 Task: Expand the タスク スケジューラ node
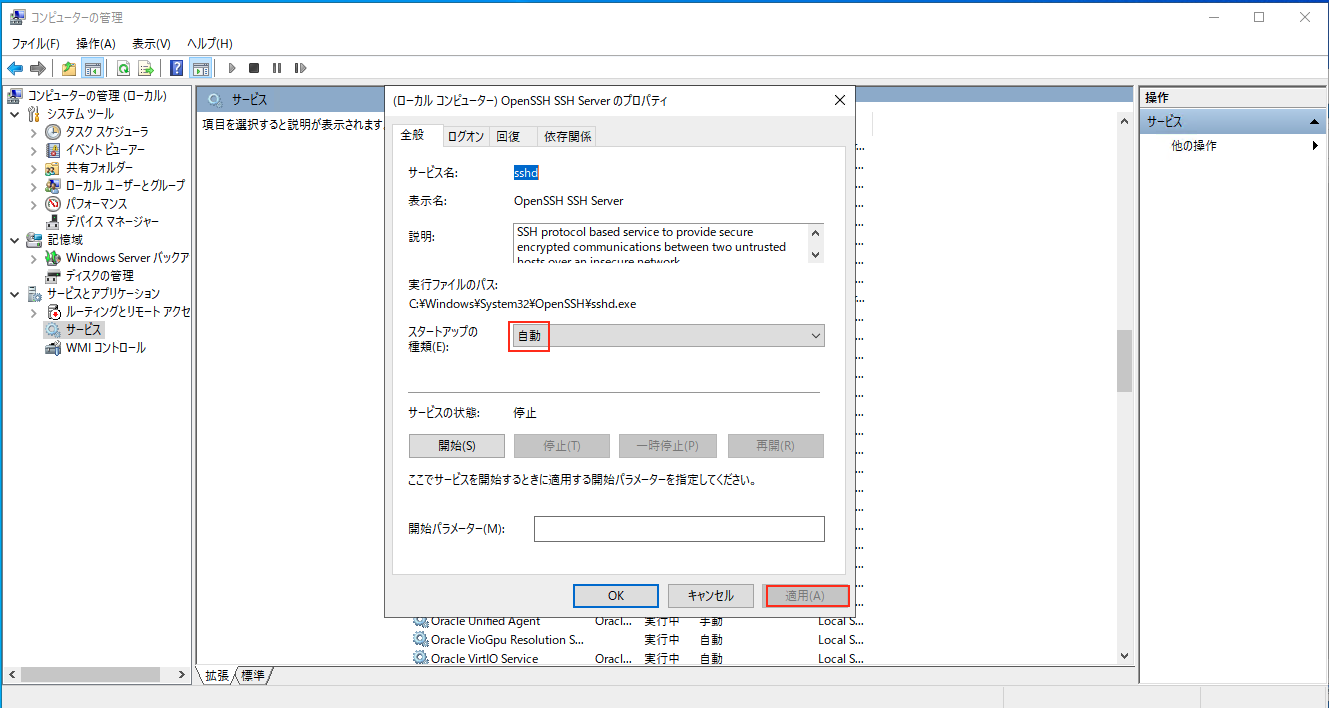point(33,132)
